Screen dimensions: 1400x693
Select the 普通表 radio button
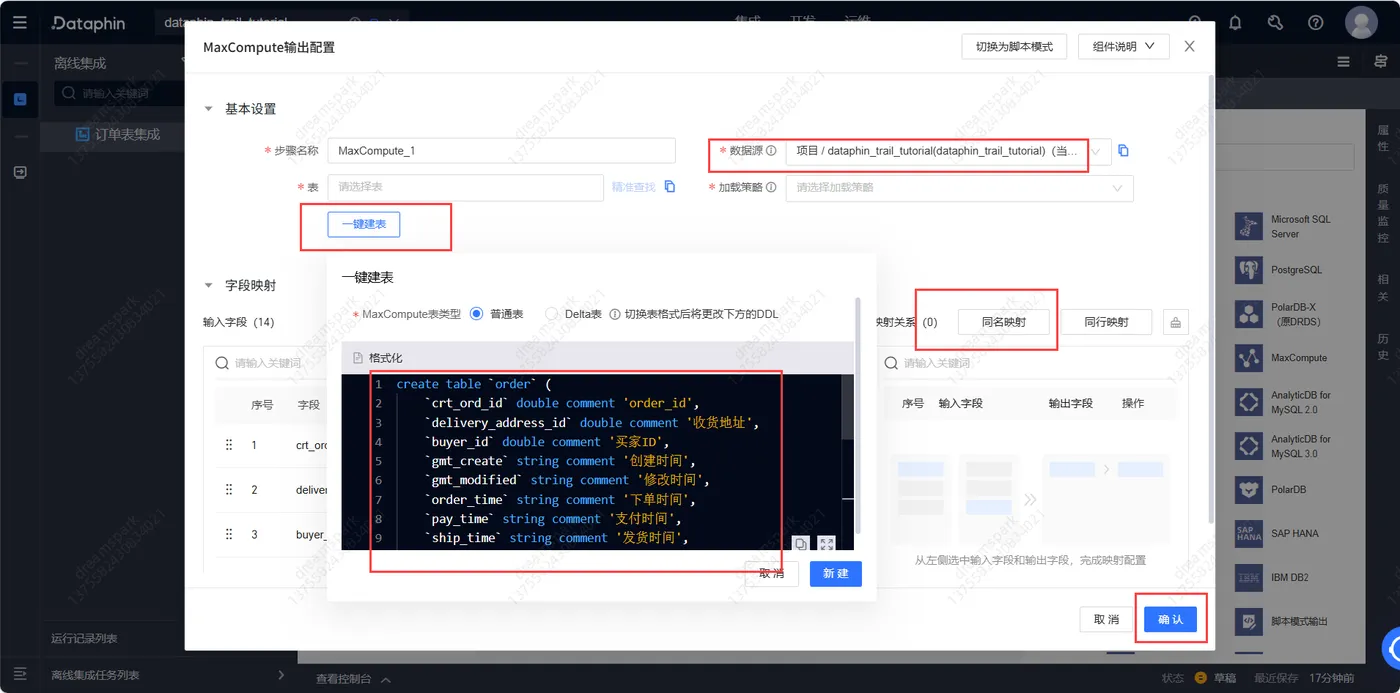click(x=476, y=314)
